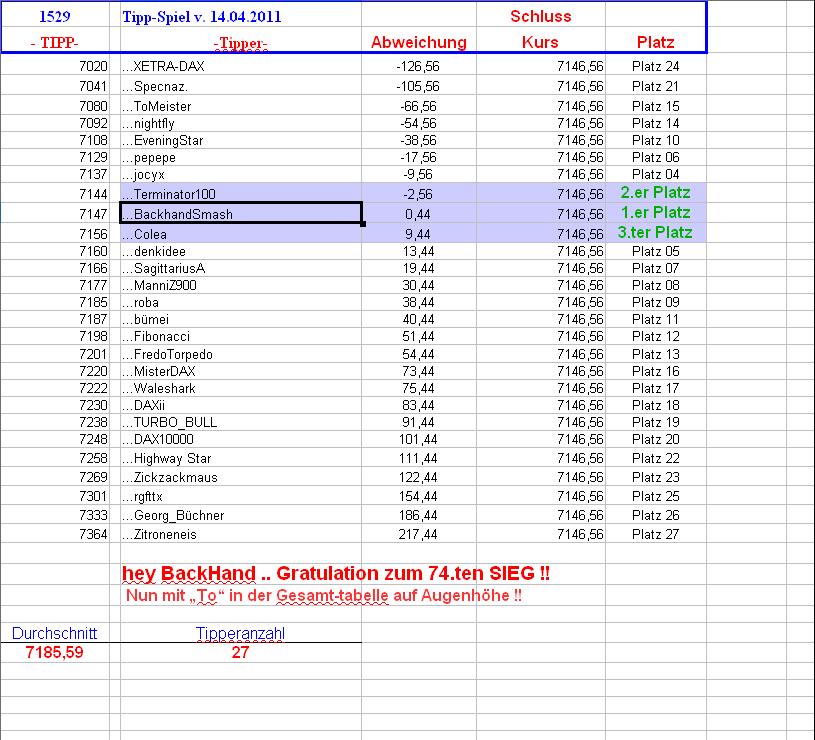The height and width of the screenshot is (740, 815).
Task: Select the 2.er Platz cell
Action: pos(655,193)
